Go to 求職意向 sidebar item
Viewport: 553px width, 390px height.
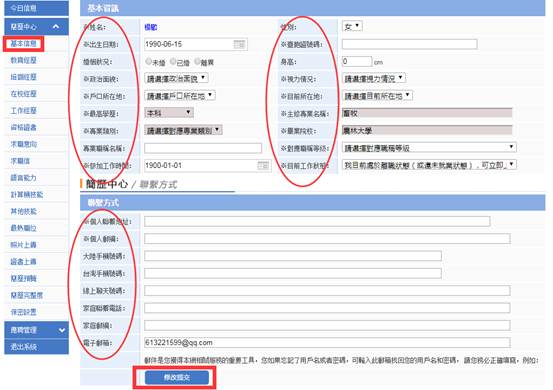(x=24, y=144)
